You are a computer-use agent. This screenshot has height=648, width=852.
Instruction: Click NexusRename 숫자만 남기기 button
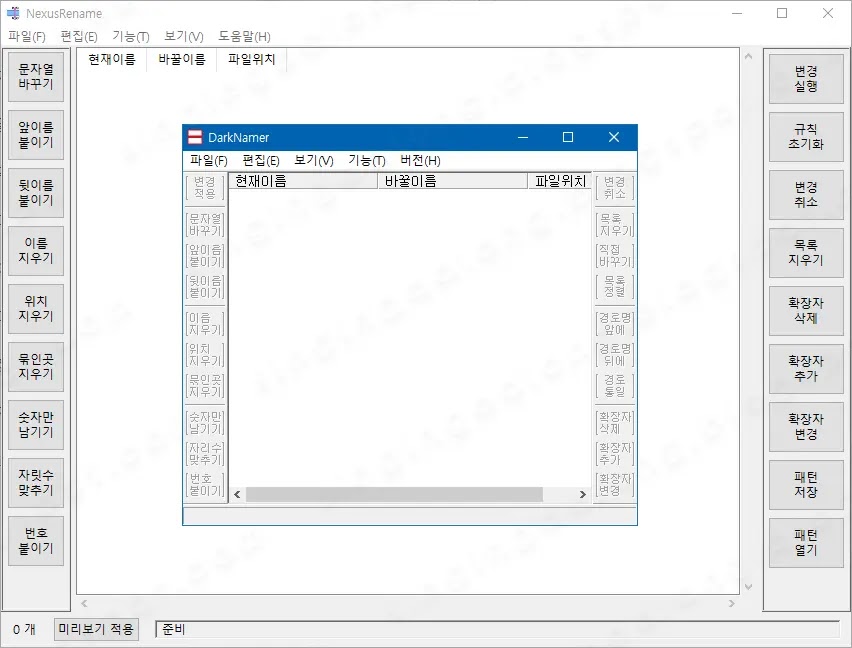tap(36, 425)
